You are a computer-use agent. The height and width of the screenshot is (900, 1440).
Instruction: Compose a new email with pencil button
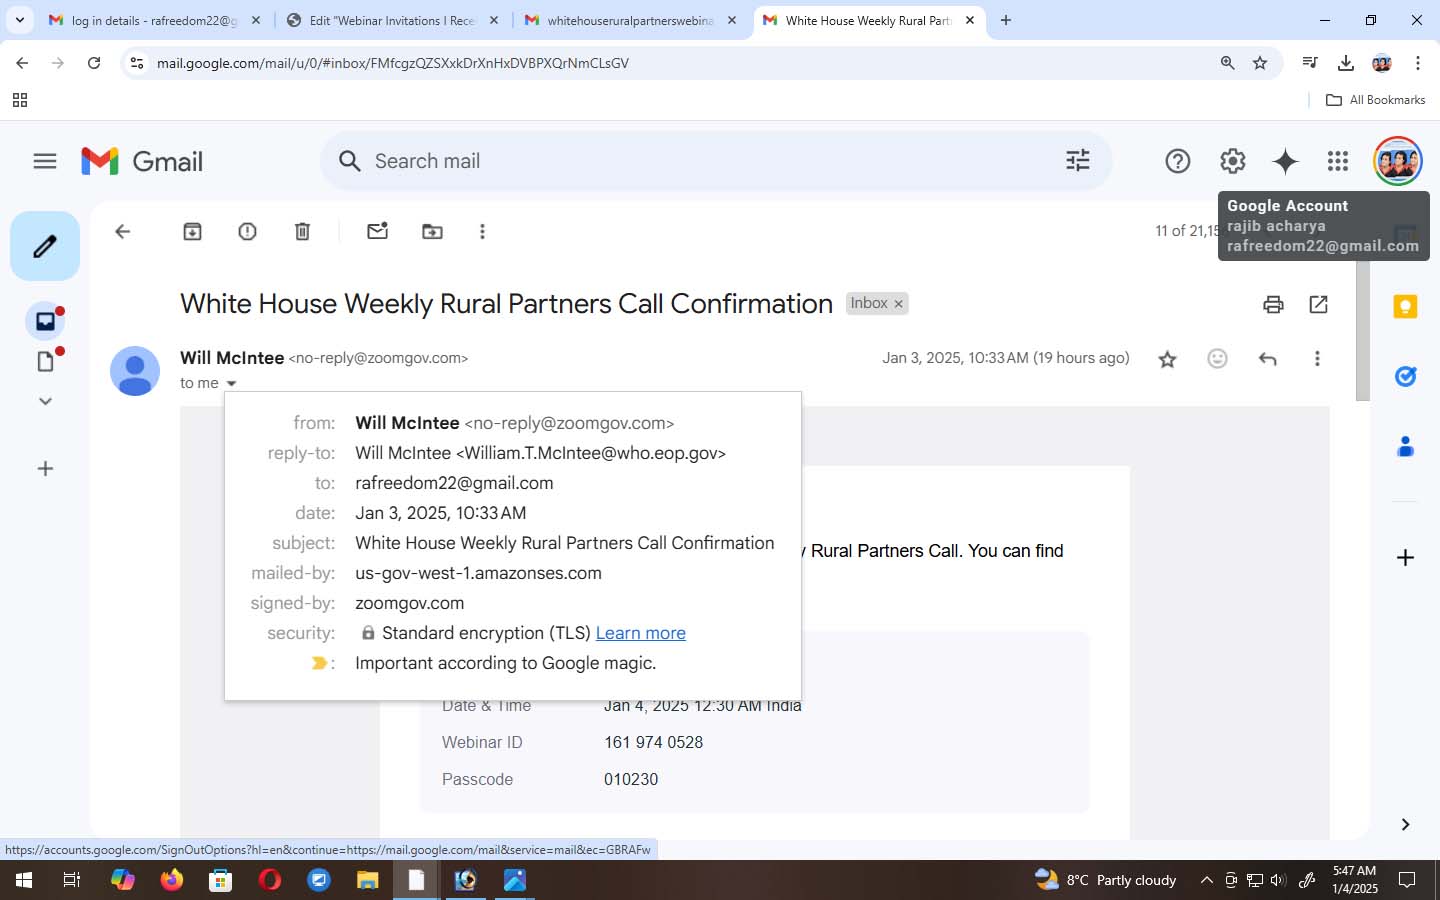45,246
